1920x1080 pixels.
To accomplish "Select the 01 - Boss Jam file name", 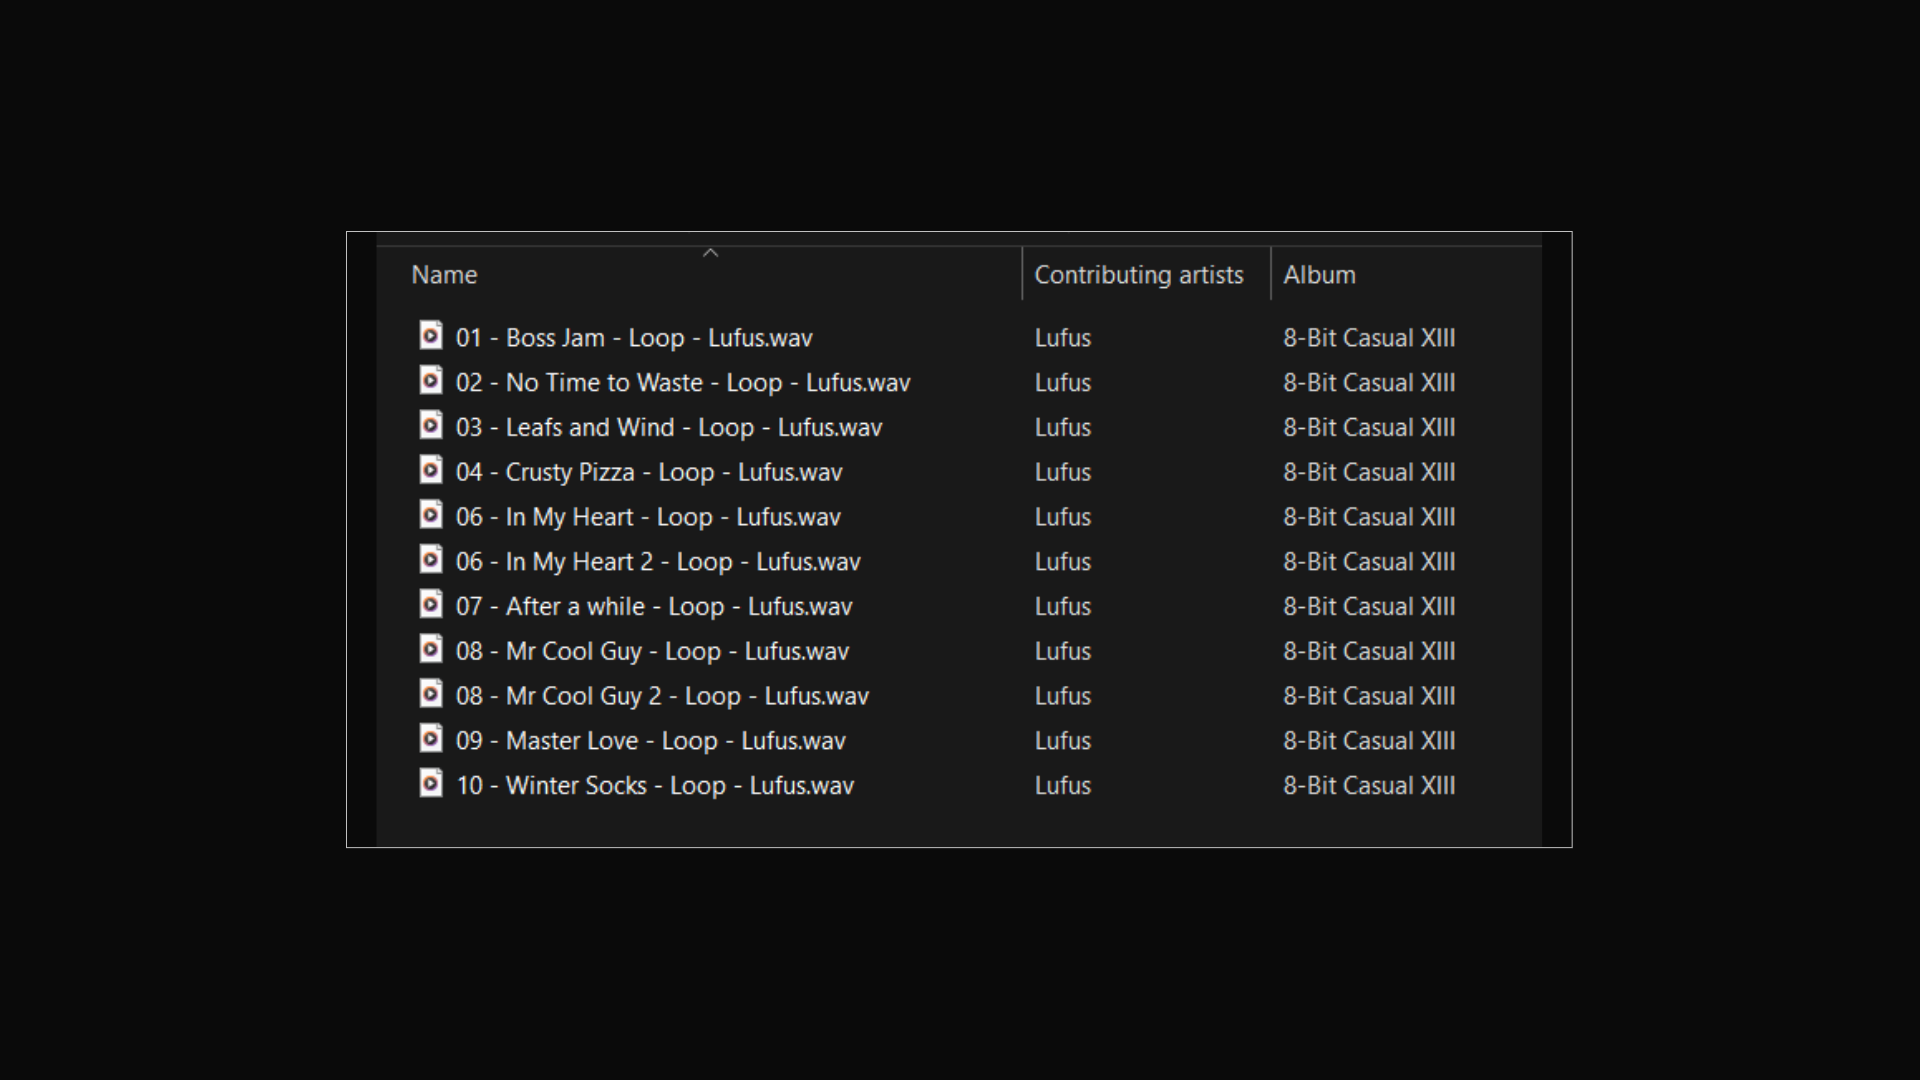I will [x=634, y=338].
